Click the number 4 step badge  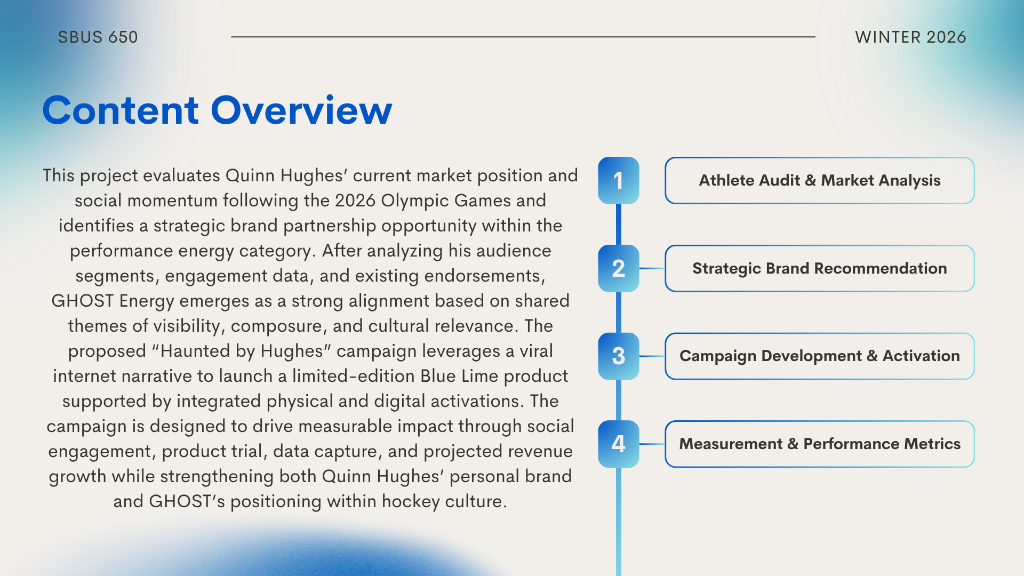(618, 444)
